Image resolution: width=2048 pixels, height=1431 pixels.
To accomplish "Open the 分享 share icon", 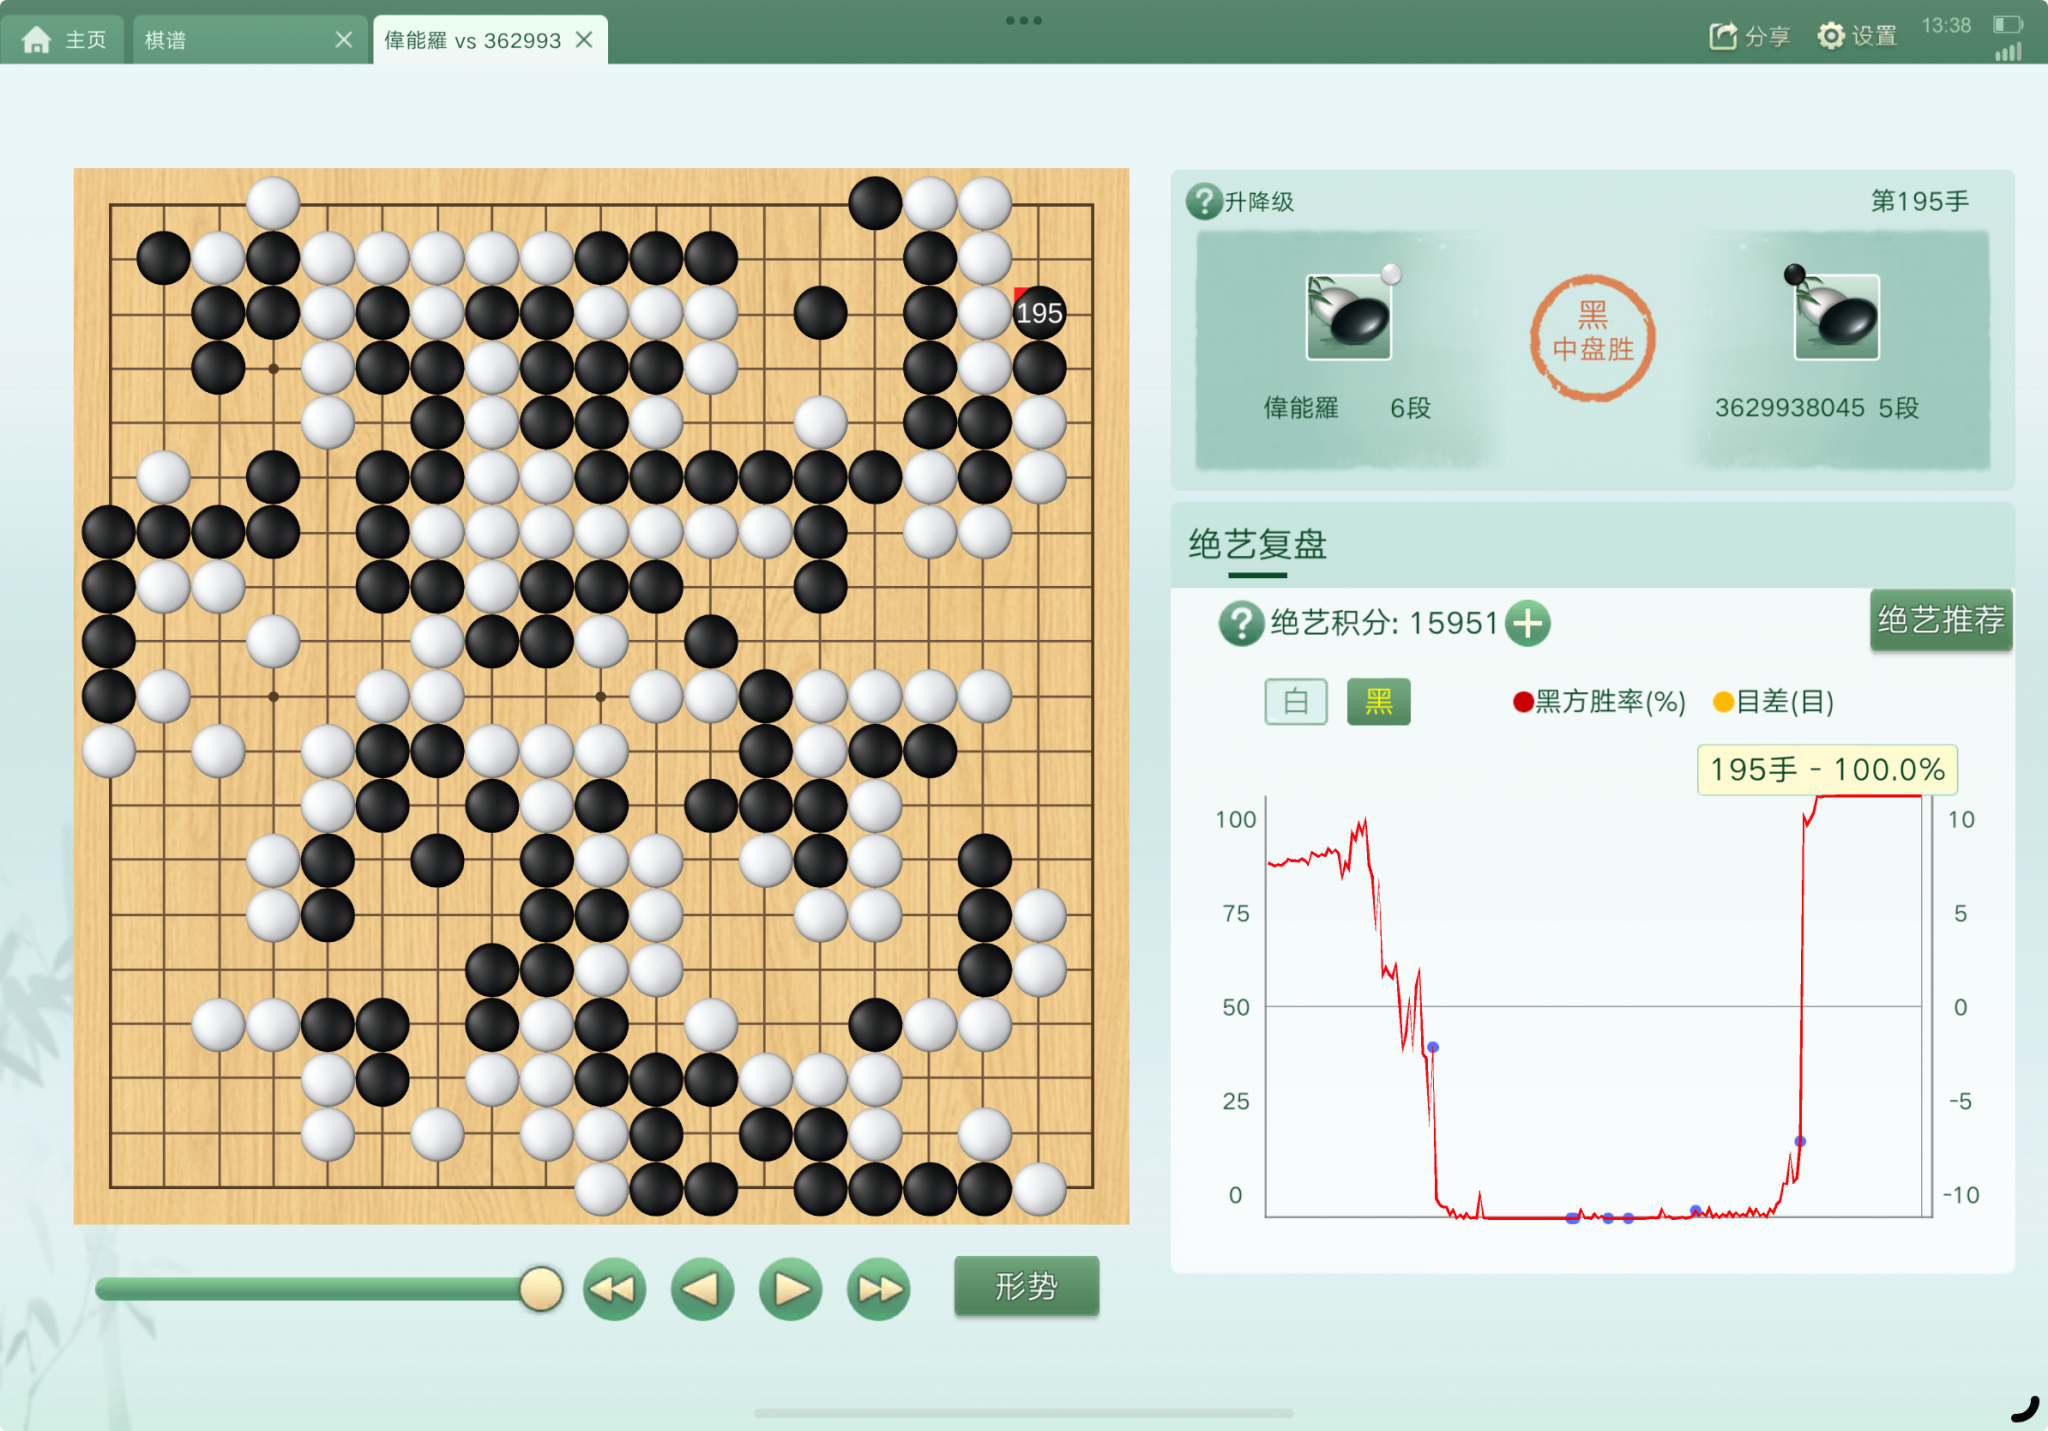I will (1723, 36).
